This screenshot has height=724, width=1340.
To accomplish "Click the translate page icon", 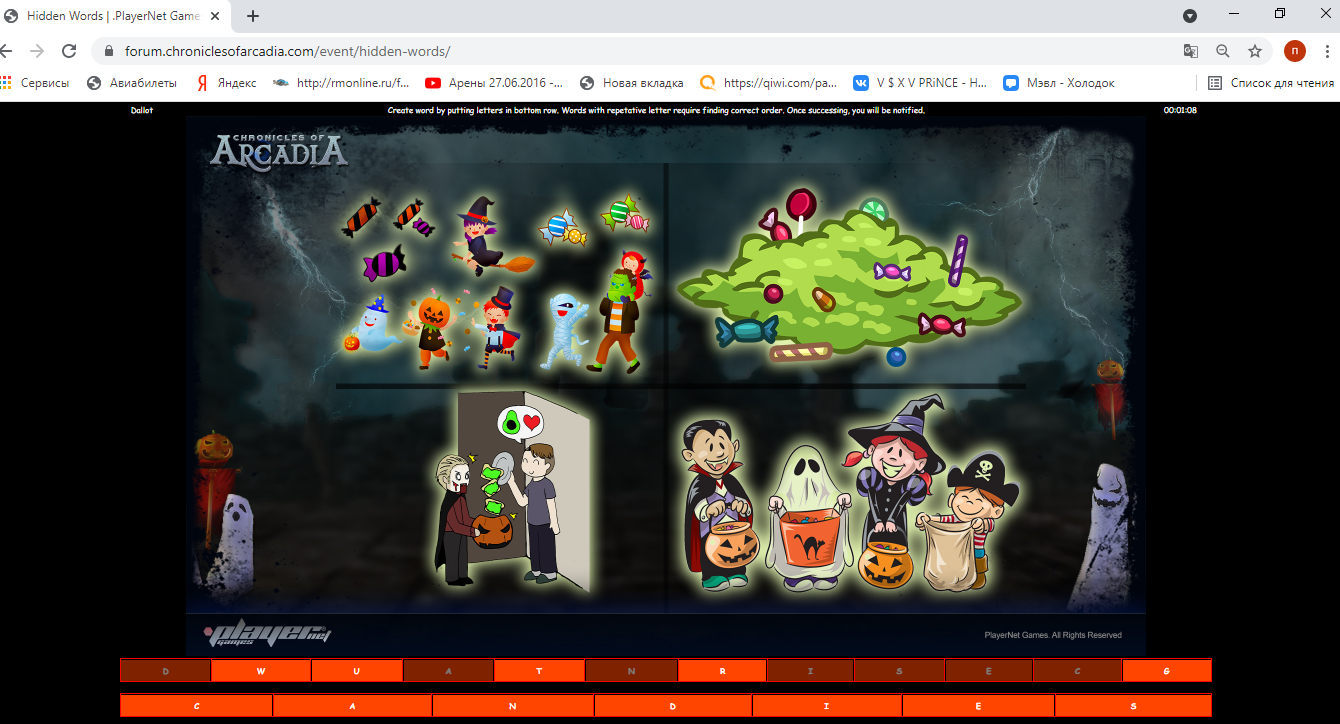I will [1190, 51].
